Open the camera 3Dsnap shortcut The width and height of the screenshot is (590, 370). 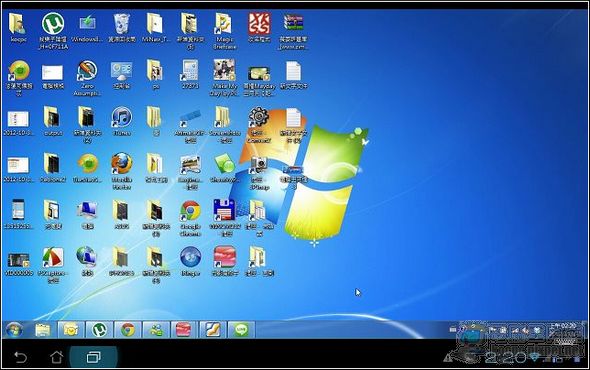pos(259,165)
